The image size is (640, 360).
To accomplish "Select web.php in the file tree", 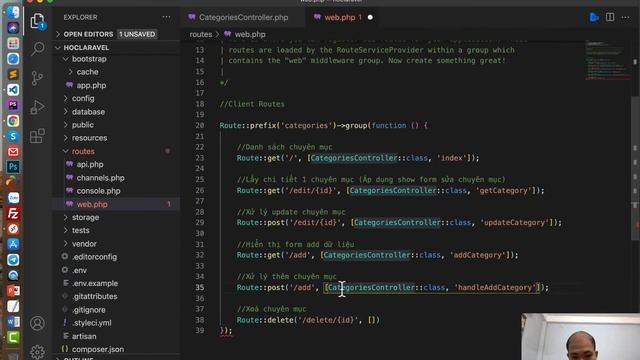I will pos(92,204).
